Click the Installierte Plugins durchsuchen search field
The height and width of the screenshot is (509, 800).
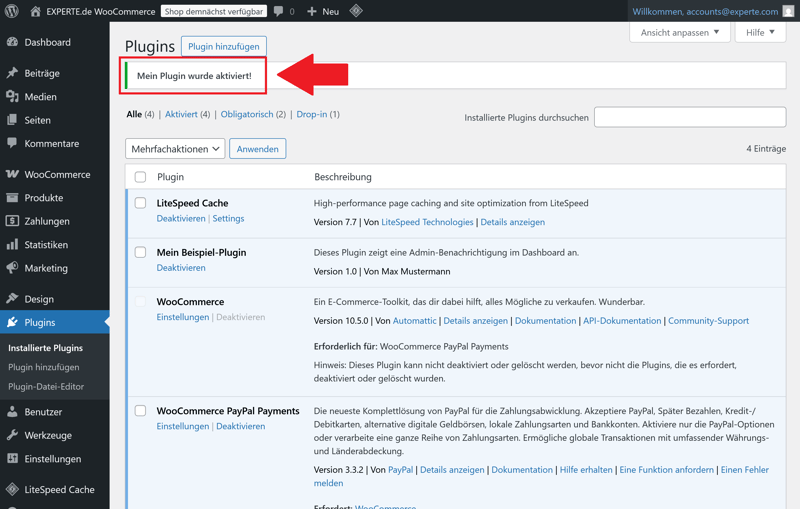[690, 117]
